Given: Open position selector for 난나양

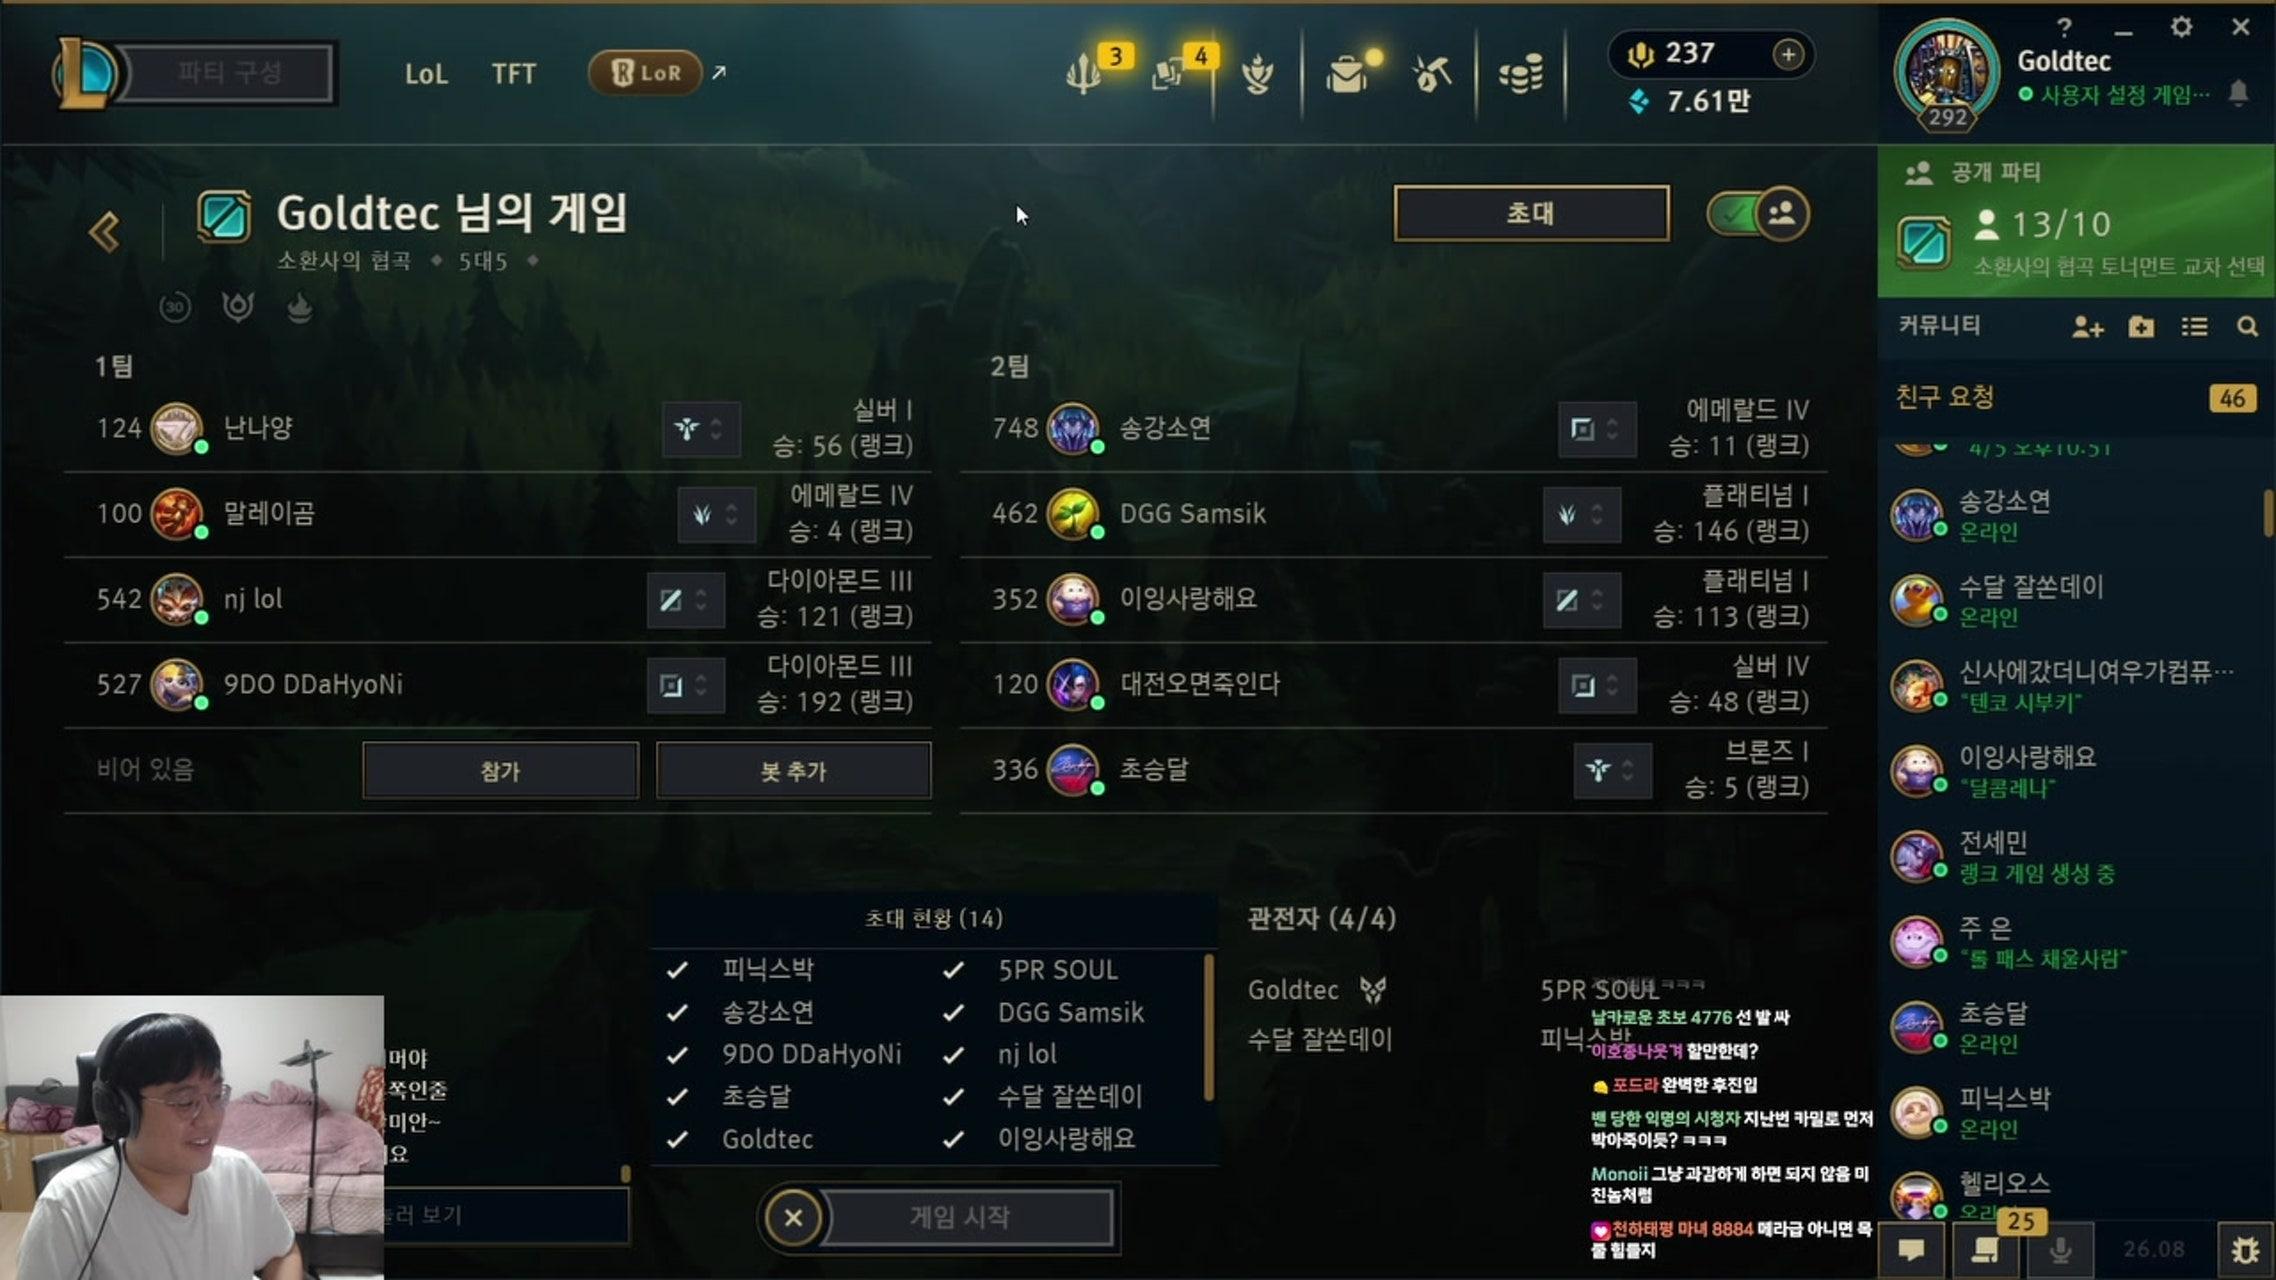Looking at the screenshot, I should coord(700,429).
